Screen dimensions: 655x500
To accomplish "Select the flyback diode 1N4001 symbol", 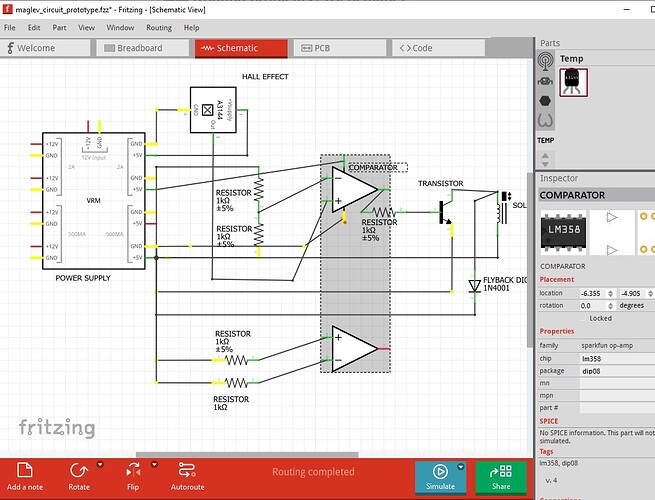I will coord(475,286).
